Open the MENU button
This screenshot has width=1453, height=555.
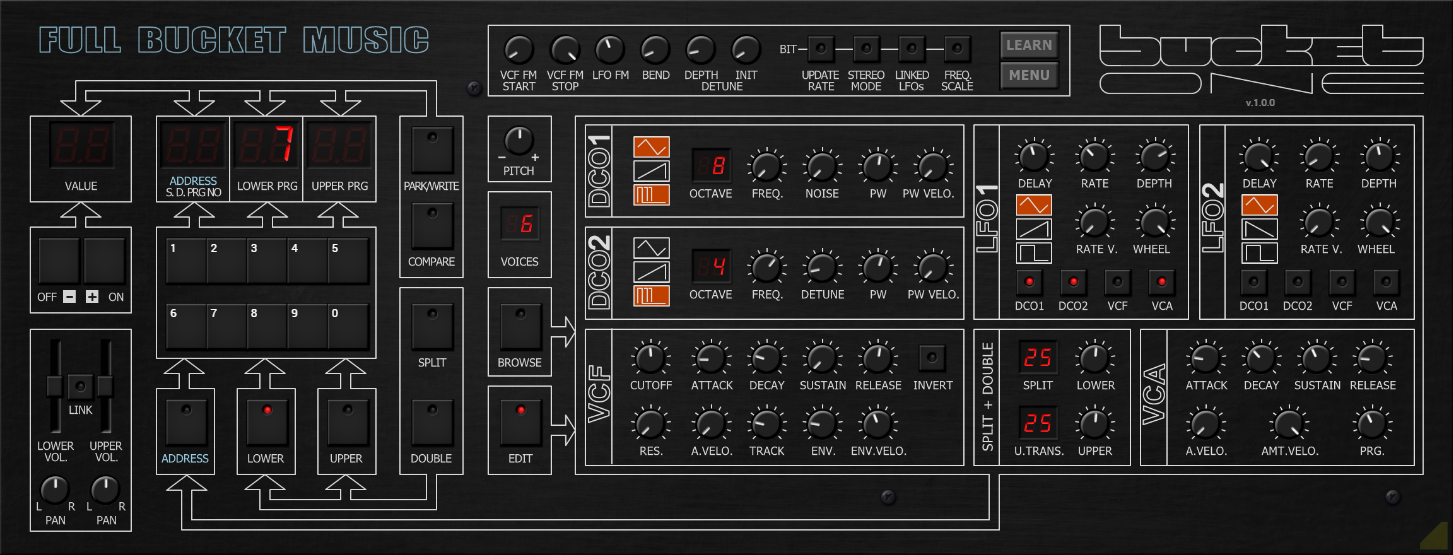(1029, 75)
